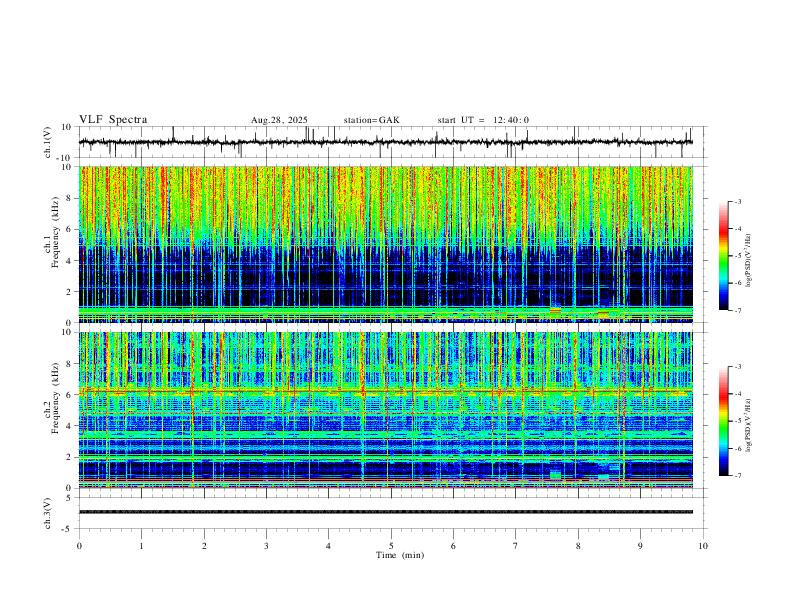Click the ch.1 log(PSD) colorbar label

(x=749, y=260)
